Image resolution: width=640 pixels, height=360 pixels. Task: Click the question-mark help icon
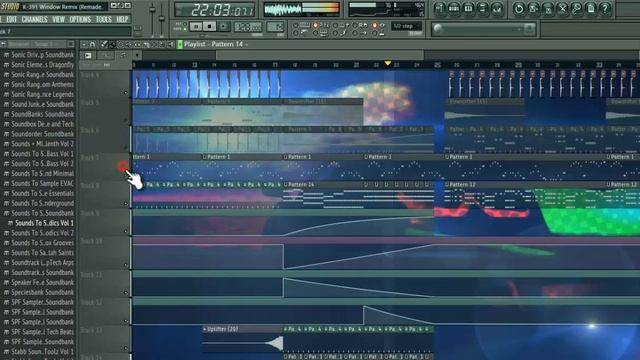[x=605, y=9]
